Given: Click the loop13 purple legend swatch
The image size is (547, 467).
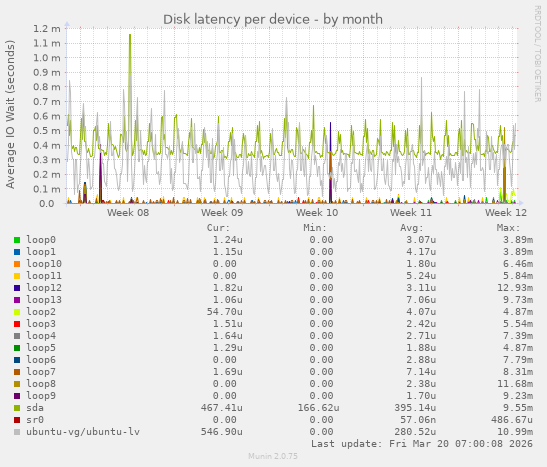Looking at the screenshot, I should (x=17, y=300).
